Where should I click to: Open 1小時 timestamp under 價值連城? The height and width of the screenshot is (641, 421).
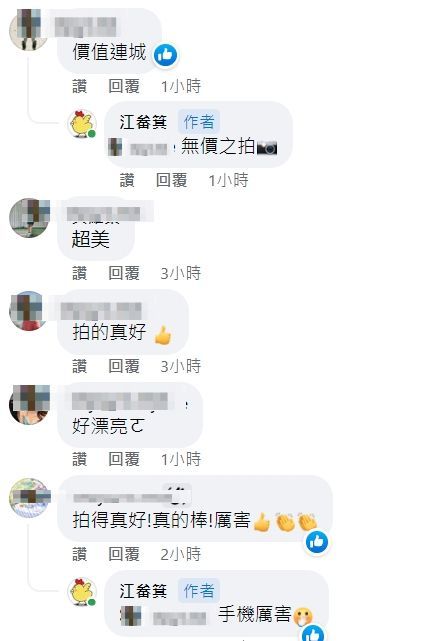(181, 86)
